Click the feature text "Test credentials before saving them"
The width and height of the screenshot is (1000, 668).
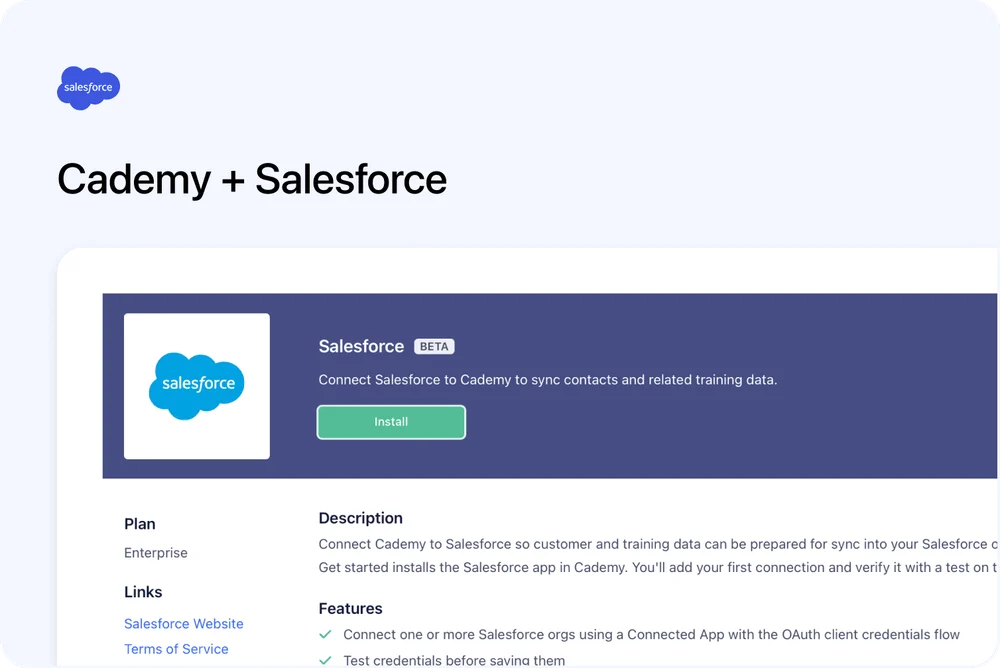pyautogui.click(x=454, y=660)
